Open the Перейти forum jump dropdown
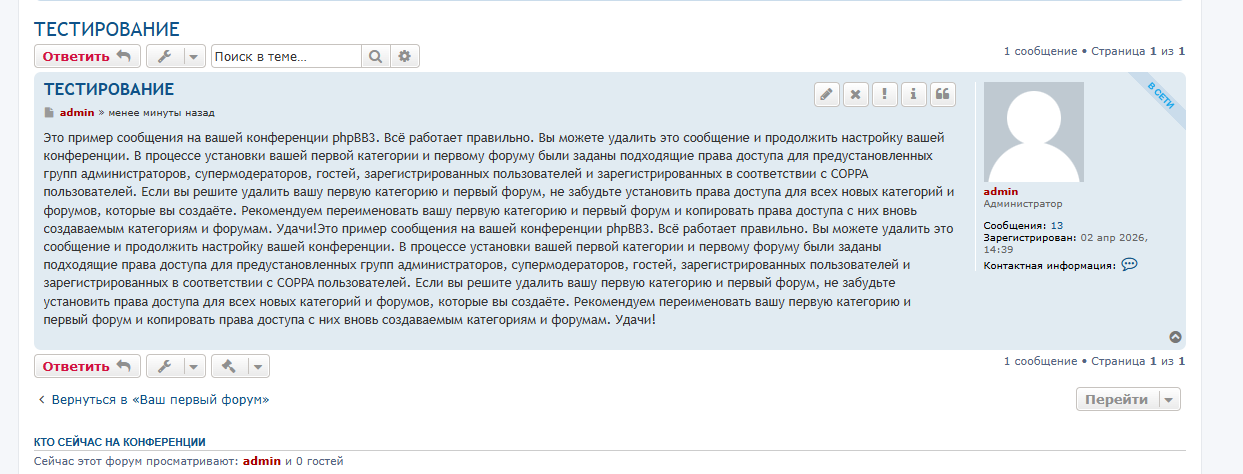The width and height of the screenshot is (1243, 474). [1128, 399]
